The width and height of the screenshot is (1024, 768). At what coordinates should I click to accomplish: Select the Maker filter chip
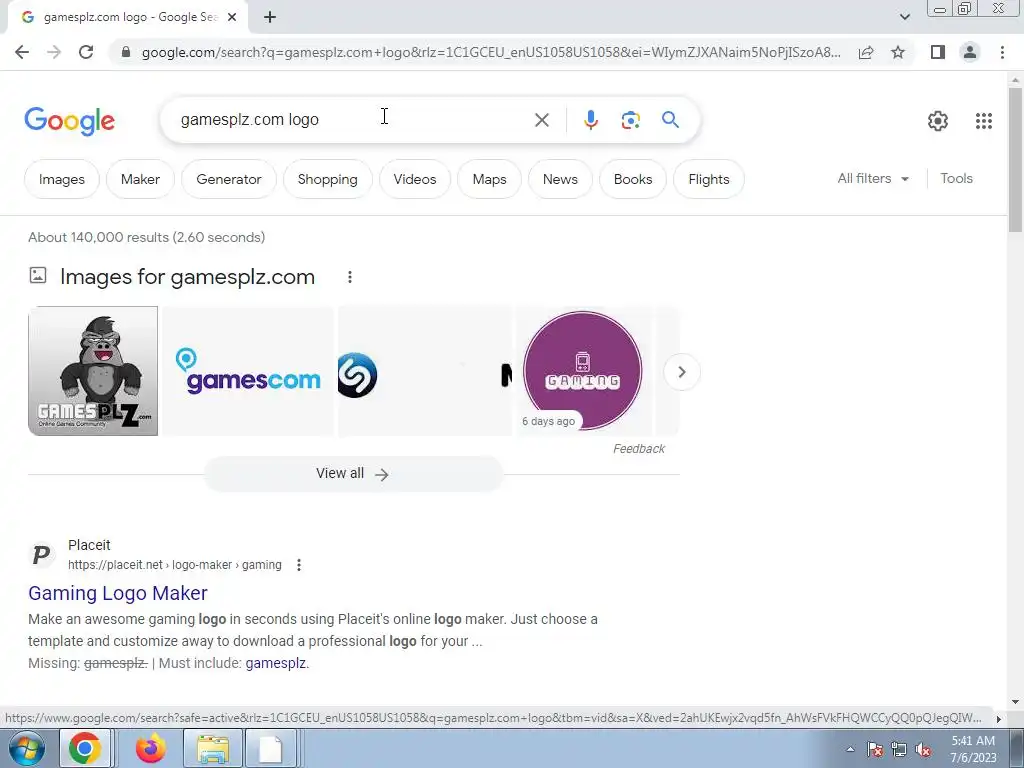[x=140, y=179]
